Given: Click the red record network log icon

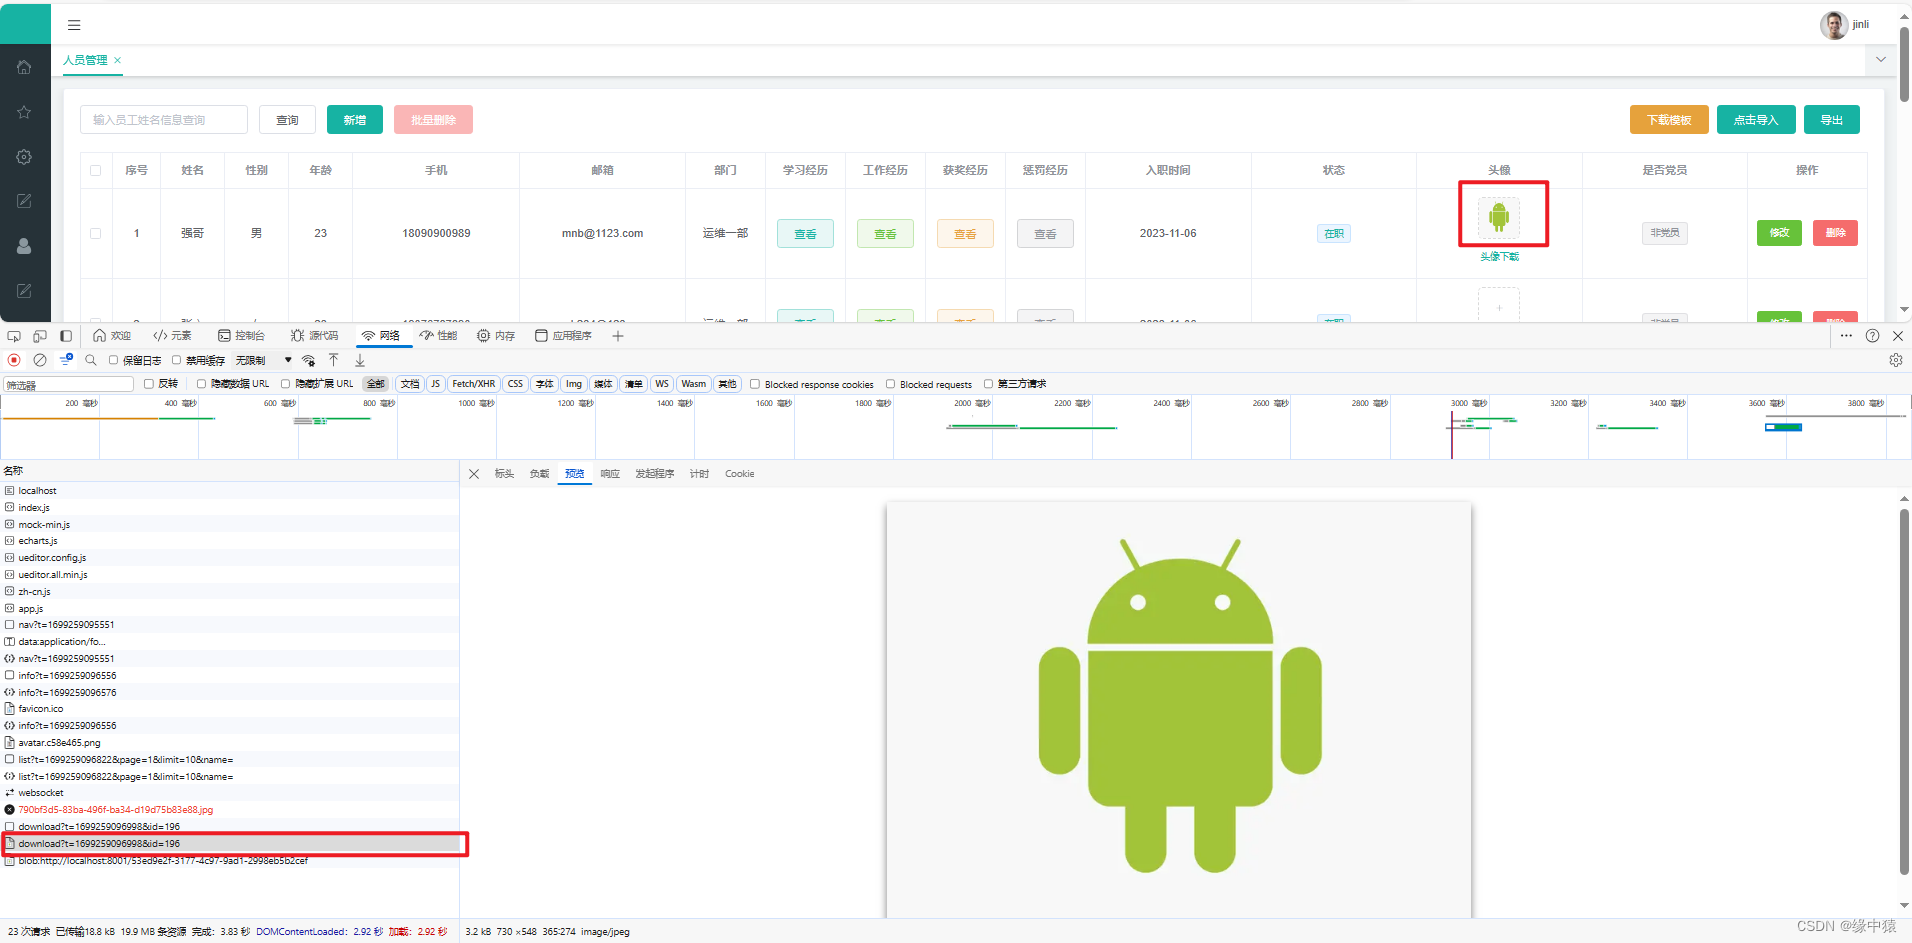Looking at the screenshot, I should point(14,360).
